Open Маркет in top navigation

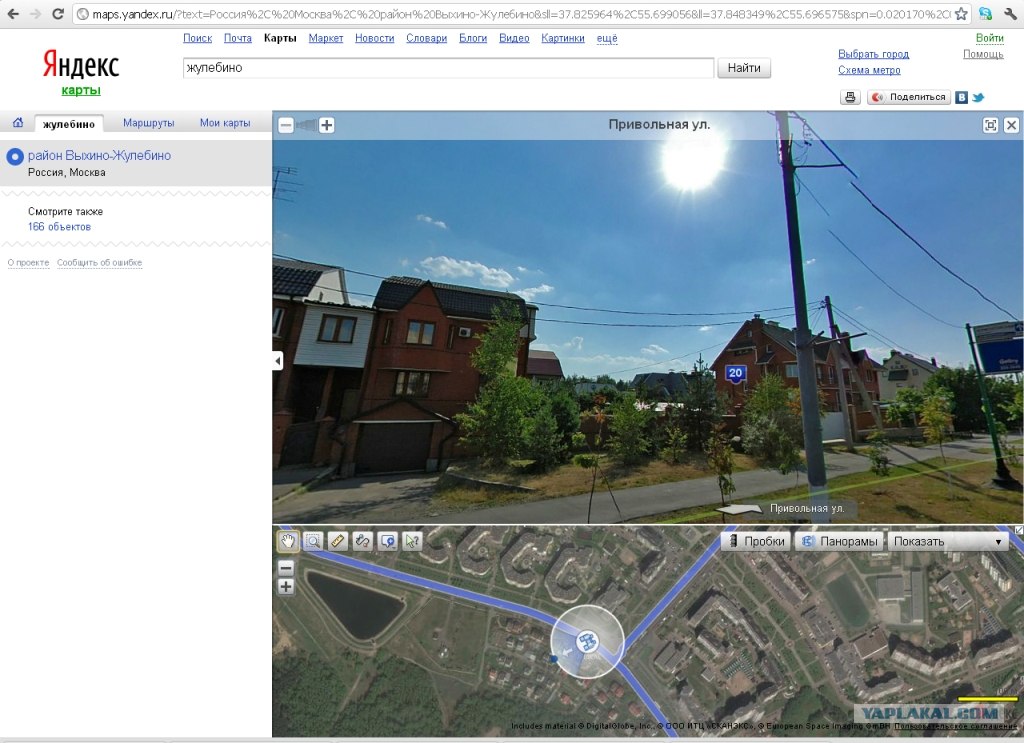[x=326, y=39]
